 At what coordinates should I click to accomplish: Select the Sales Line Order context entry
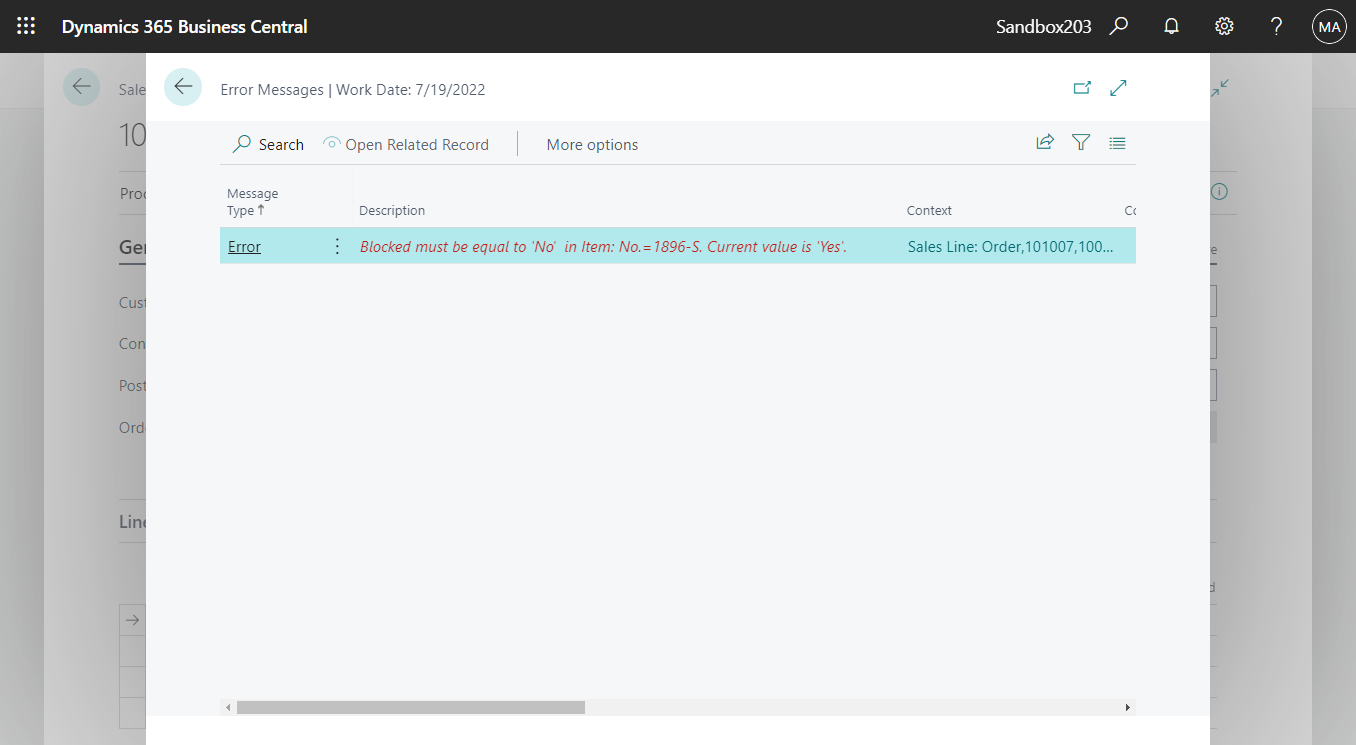point(1010,245)
